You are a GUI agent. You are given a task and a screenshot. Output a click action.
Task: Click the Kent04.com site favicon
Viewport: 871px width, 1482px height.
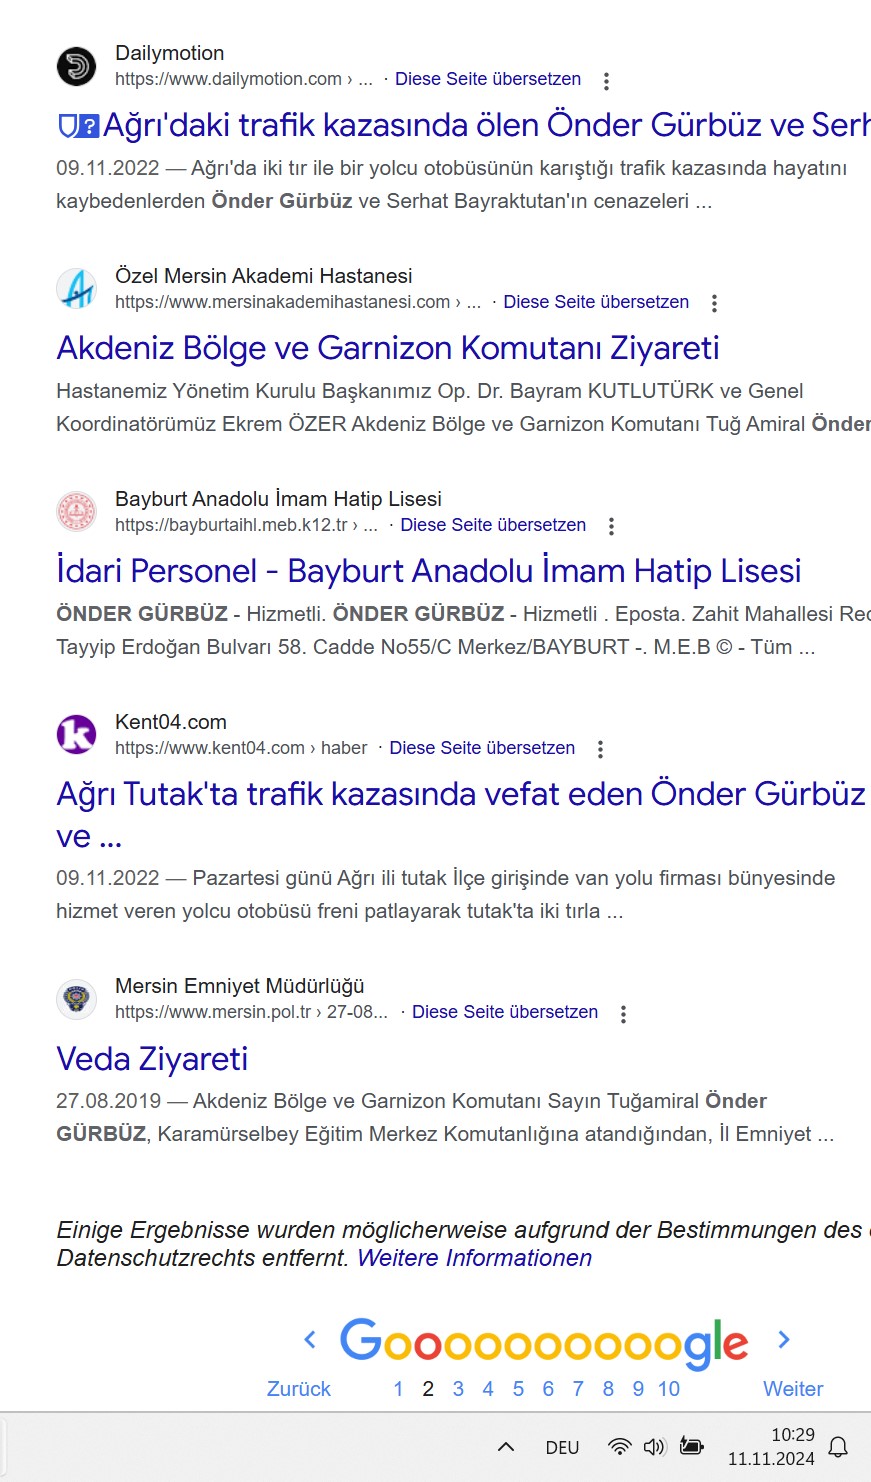76,735
